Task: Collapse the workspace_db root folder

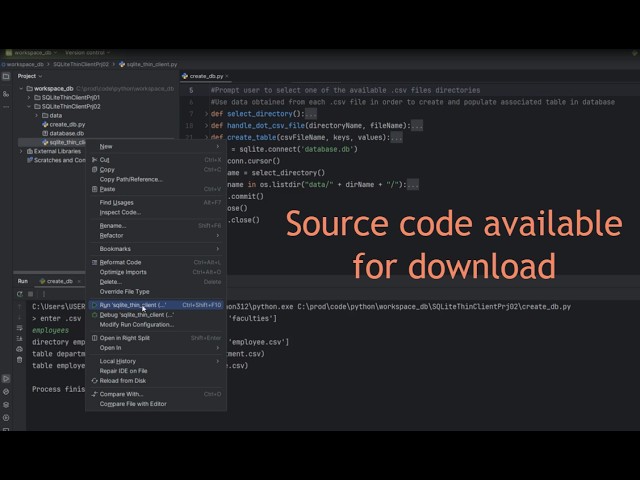Action: [21, 89]
